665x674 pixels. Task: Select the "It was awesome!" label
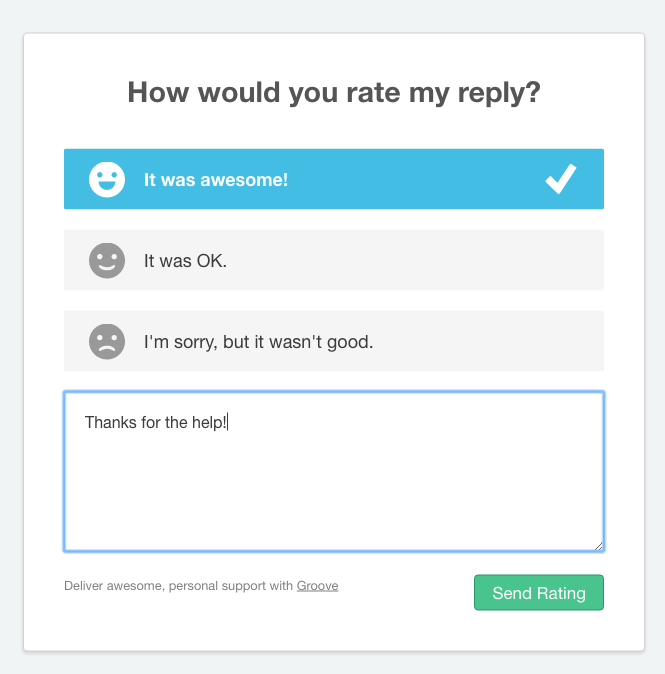216,180
